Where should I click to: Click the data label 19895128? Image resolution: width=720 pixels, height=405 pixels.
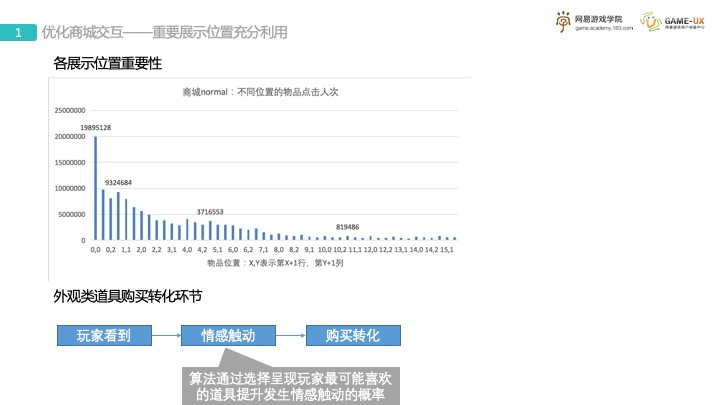pos(96,128)
